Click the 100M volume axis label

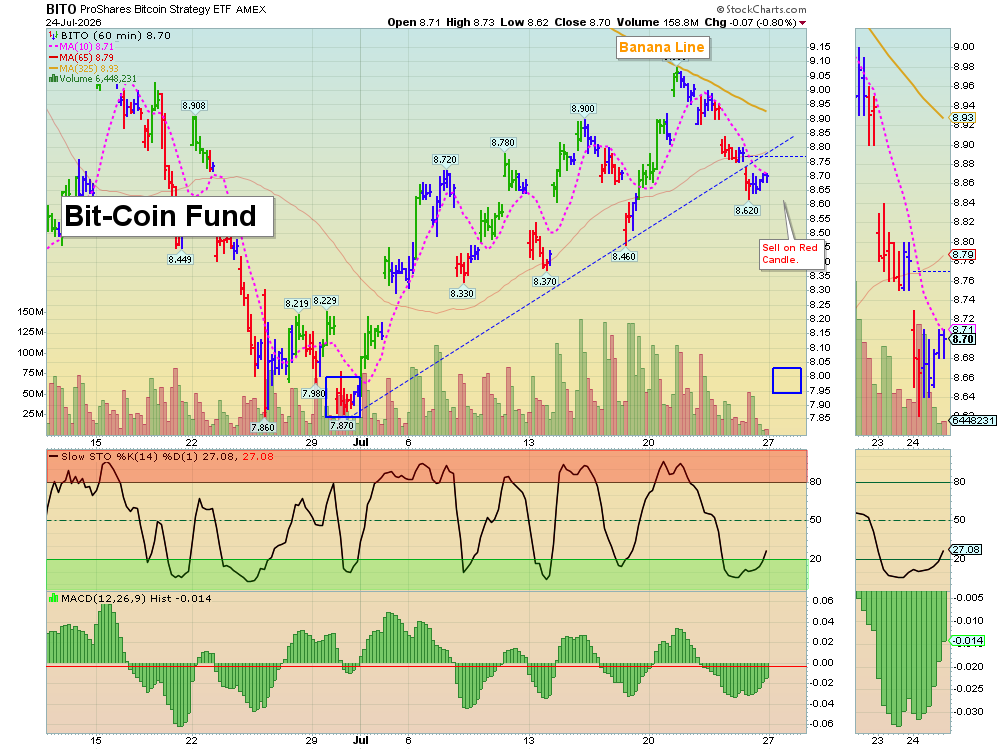pos(31,353)
